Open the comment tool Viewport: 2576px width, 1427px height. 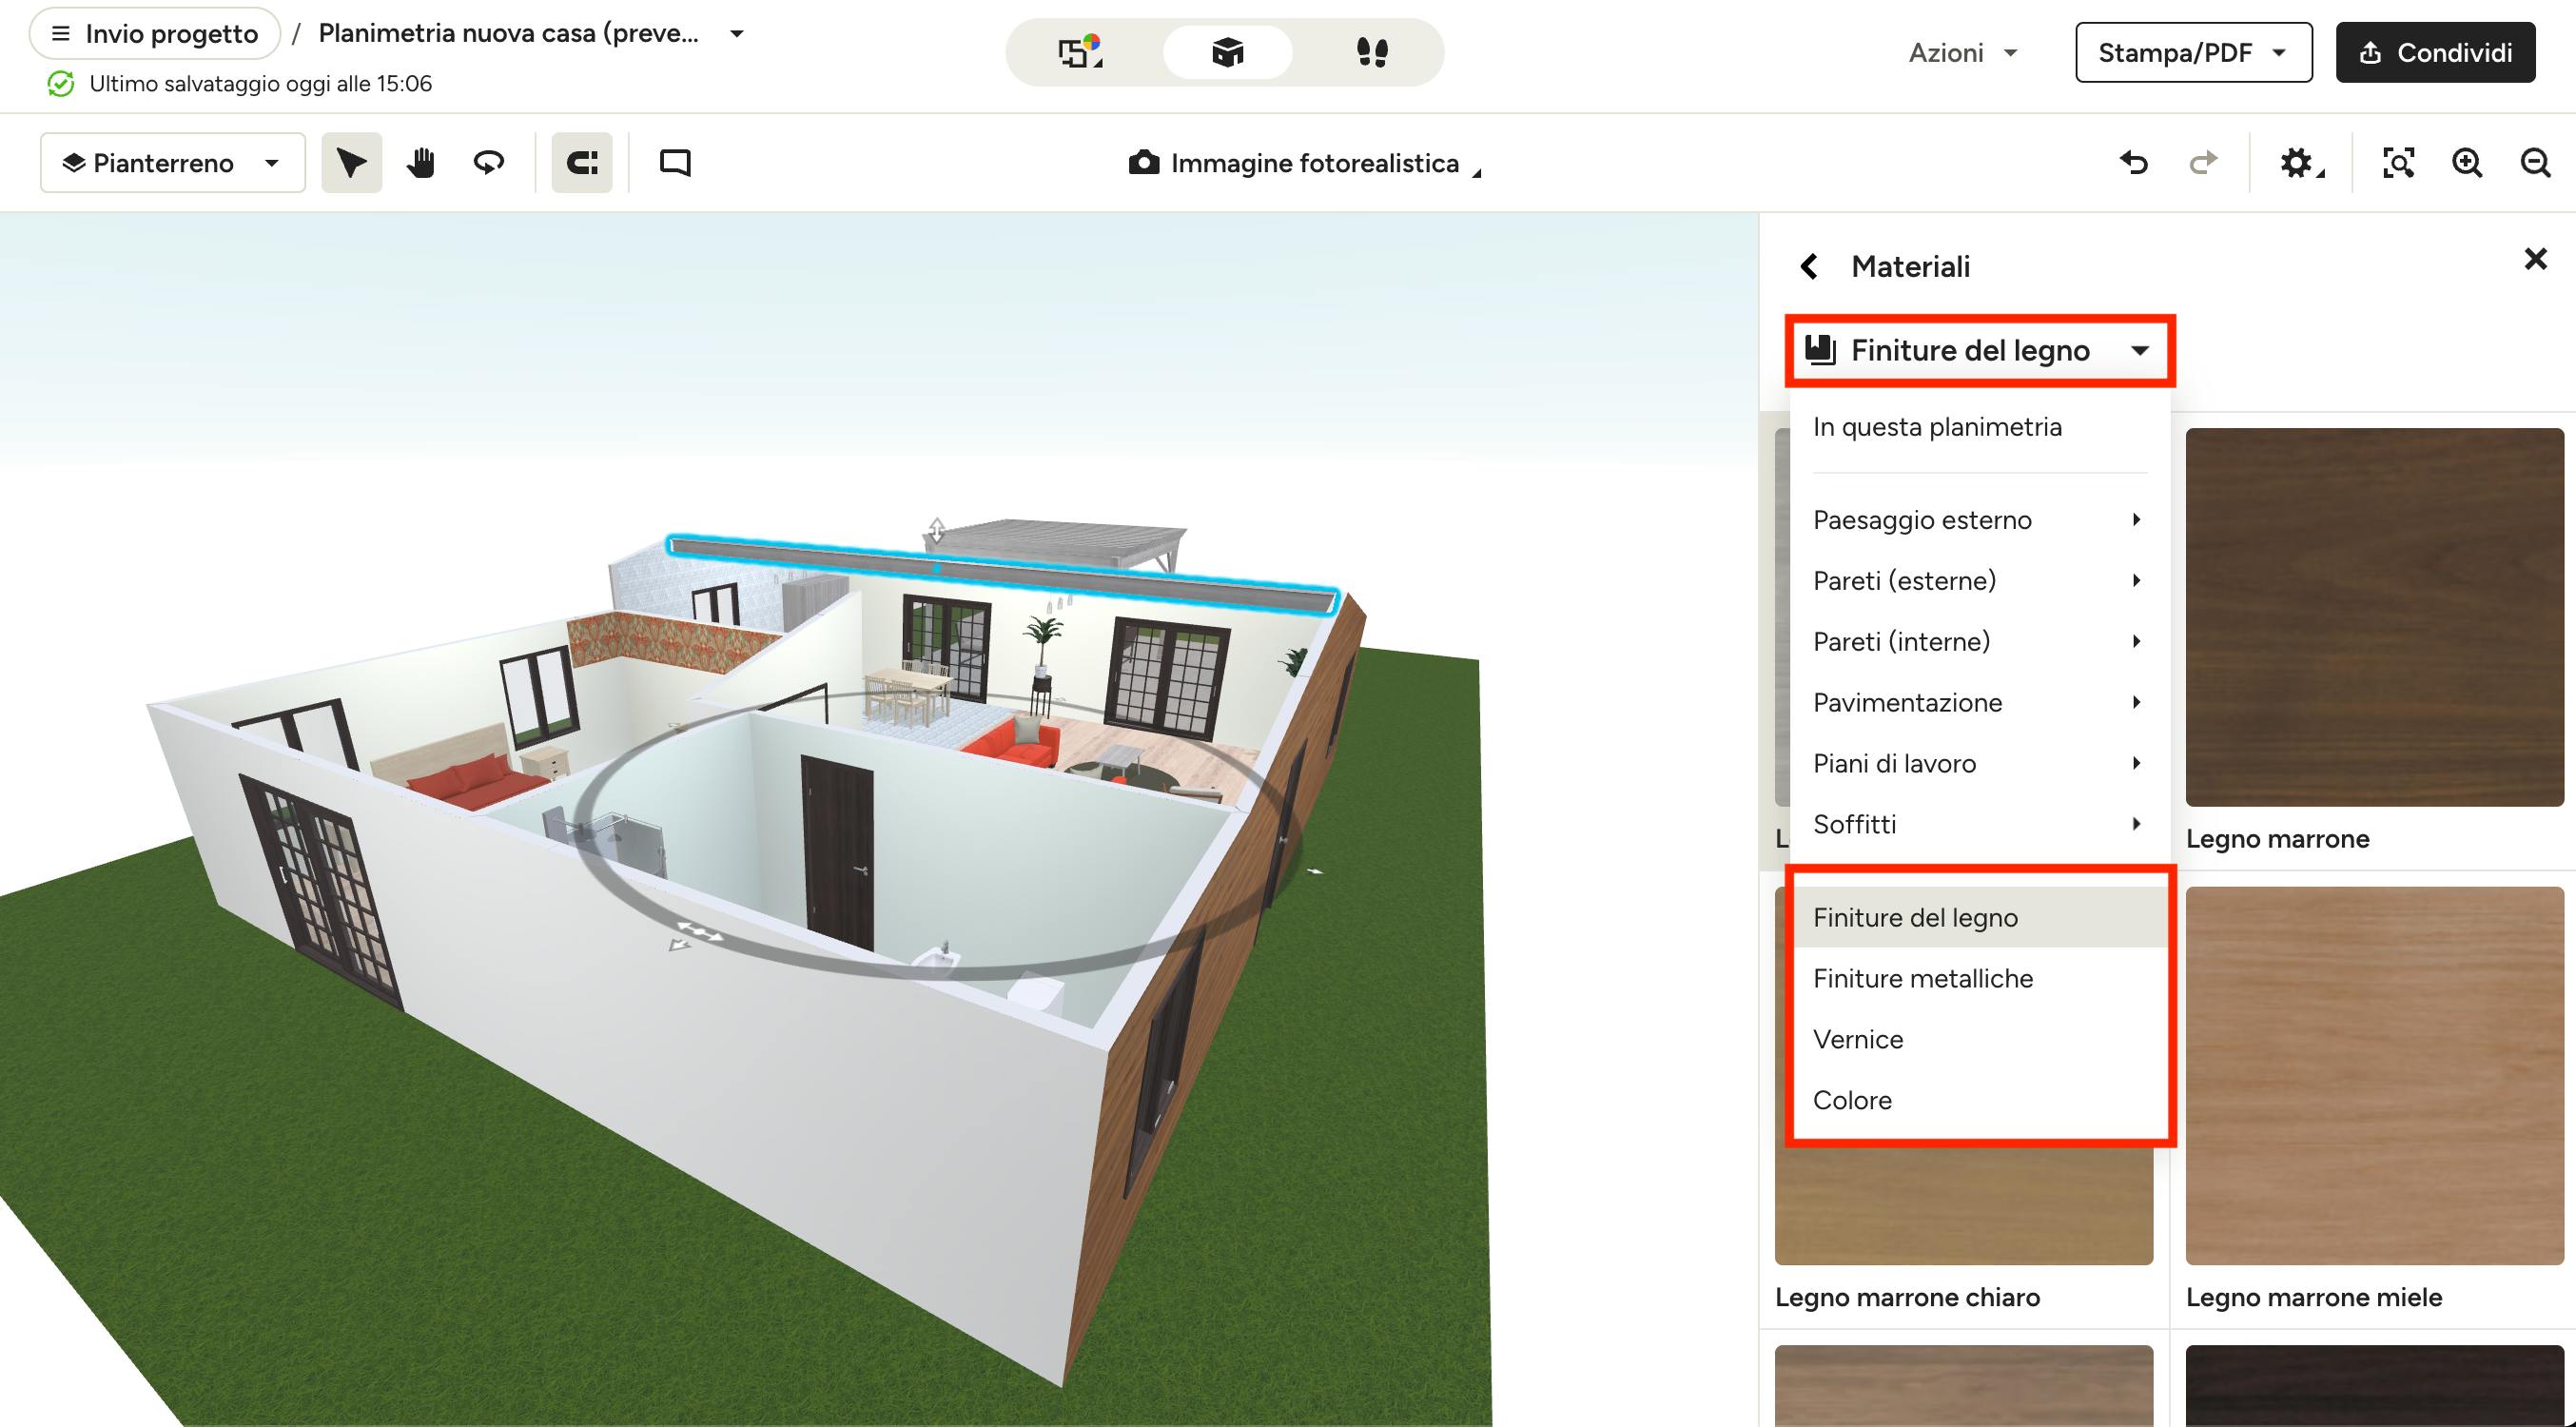675,162
